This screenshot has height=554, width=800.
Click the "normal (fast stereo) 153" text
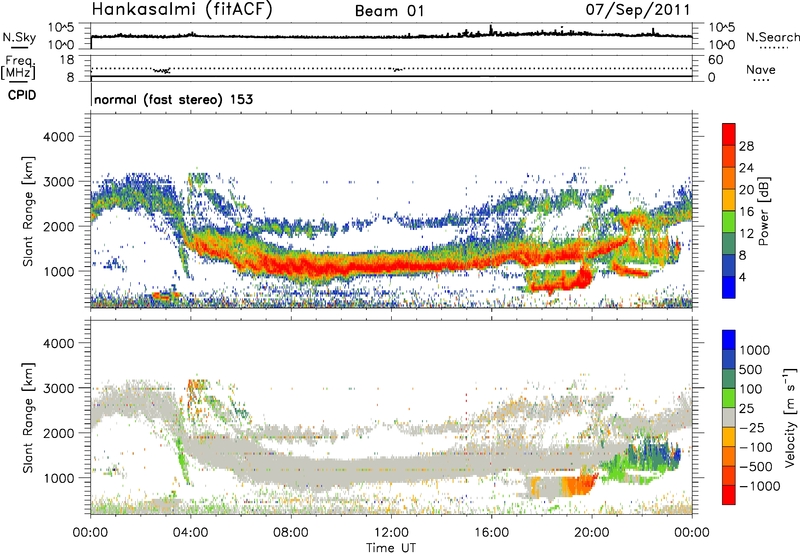click(x=173, y=99)
